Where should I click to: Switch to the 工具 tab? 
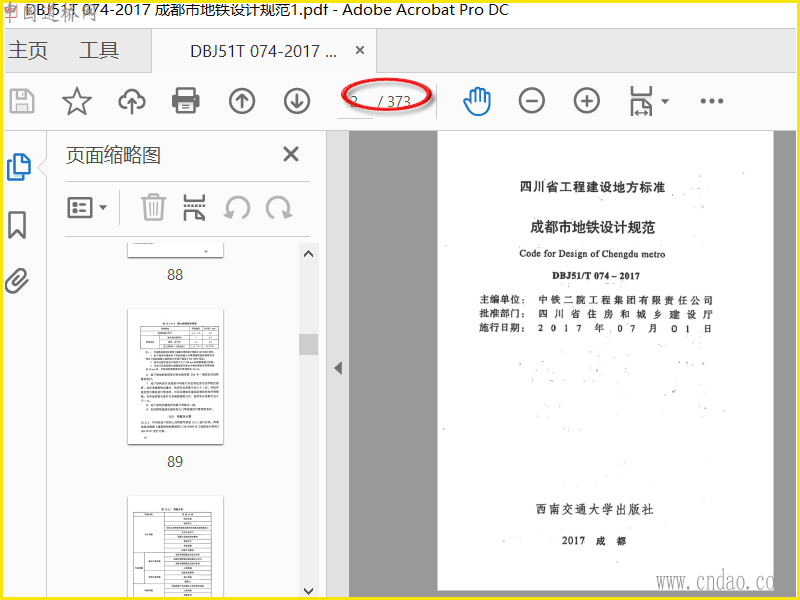click(x=99, y=51)
